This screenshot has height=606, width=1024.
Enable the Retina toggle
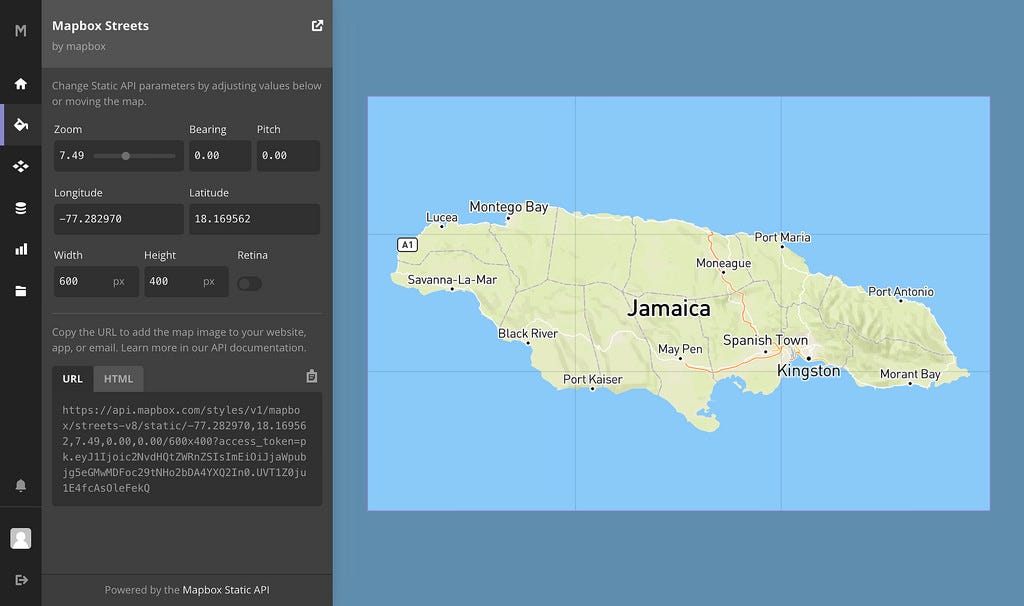click(248, 284)
